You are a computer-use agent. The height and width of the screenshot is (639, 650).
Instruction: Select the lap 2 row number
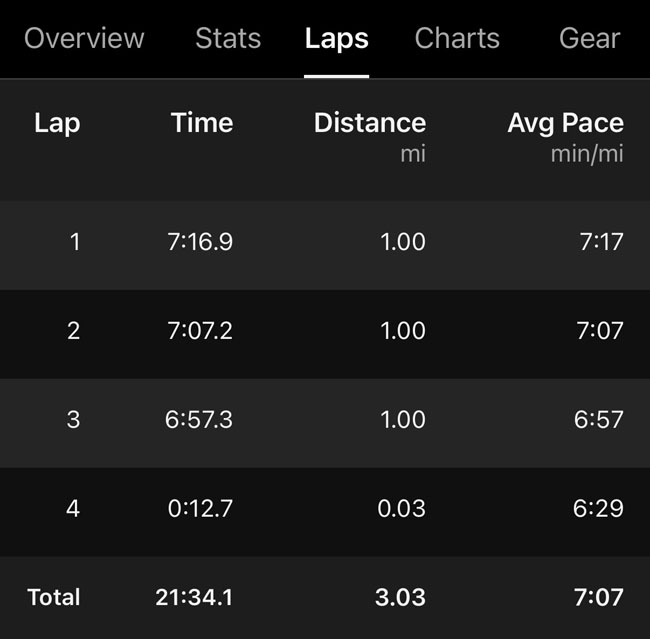(x=73, y=331)
